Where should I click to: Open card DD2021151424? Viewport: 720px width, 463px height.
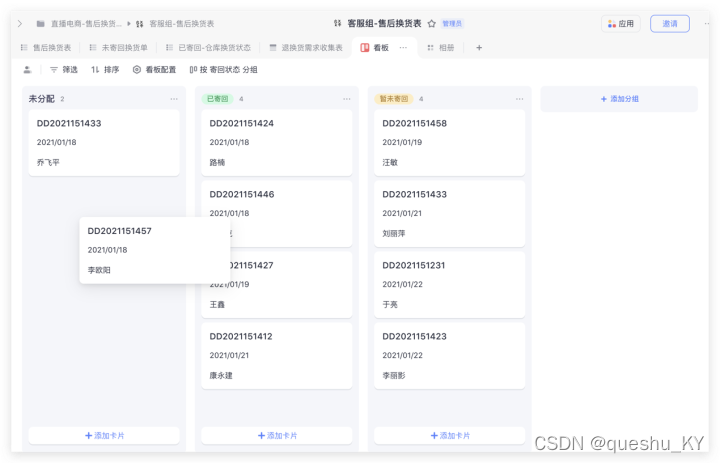(x=277, y=142)
